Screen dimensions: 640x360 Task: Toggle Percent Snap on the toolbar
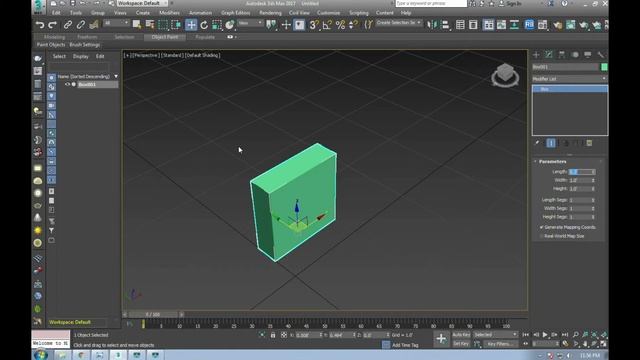[x=340, y=25]
